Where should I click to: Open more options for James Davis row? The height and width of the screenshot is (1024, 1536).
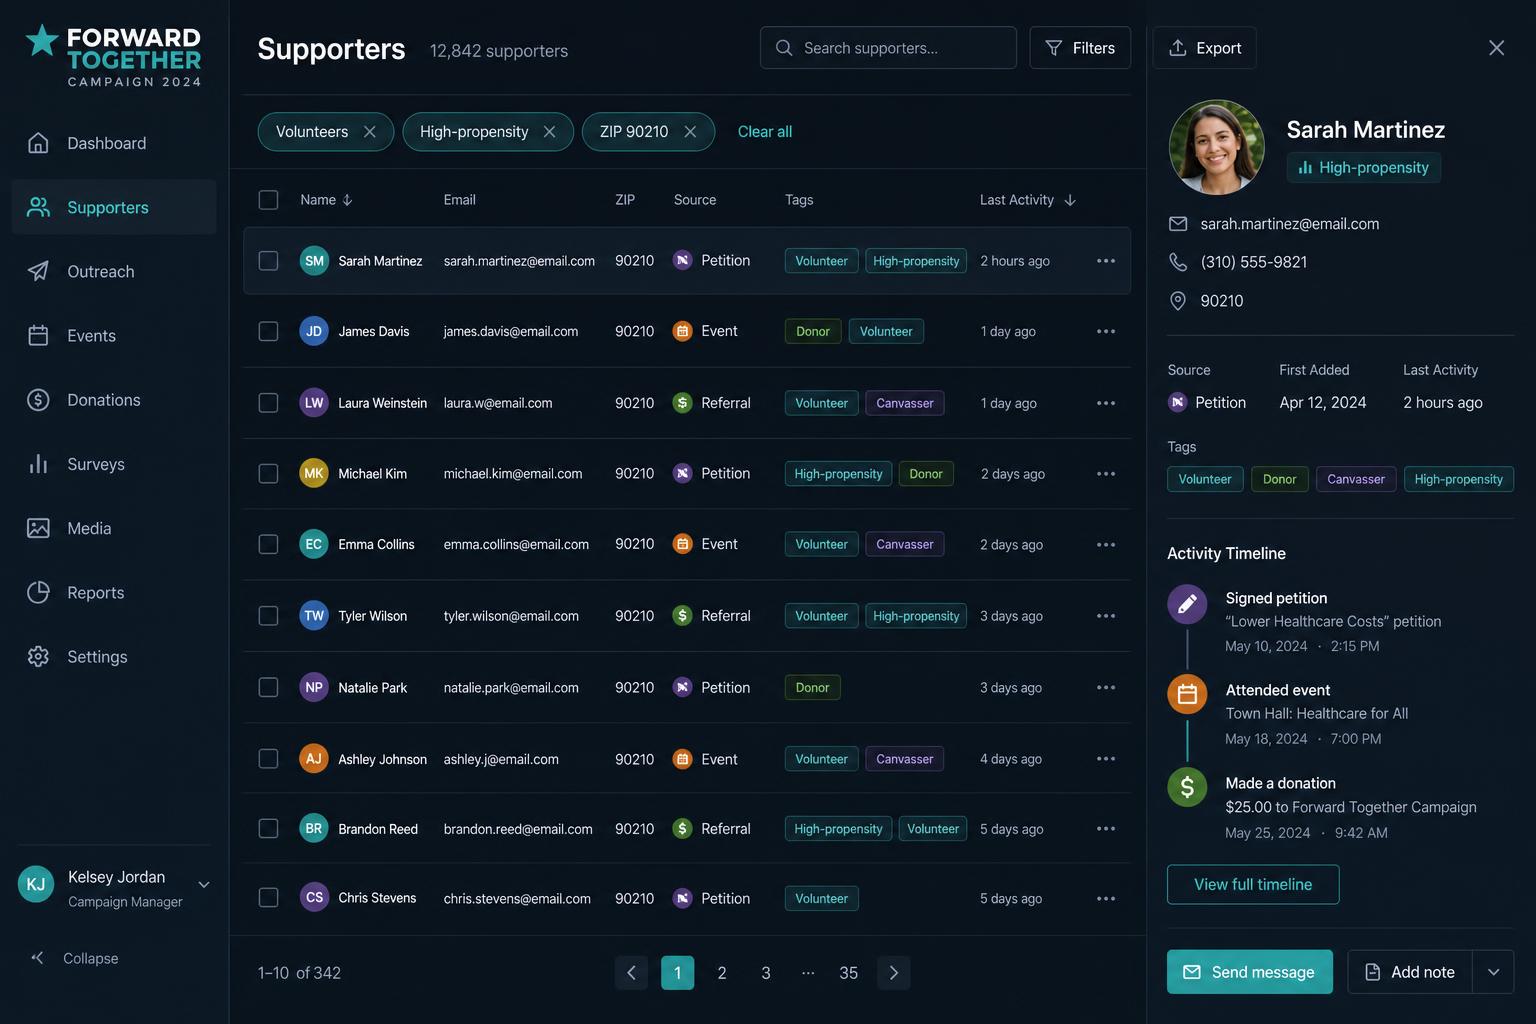pyautogui.click(x=1106, y=332)
